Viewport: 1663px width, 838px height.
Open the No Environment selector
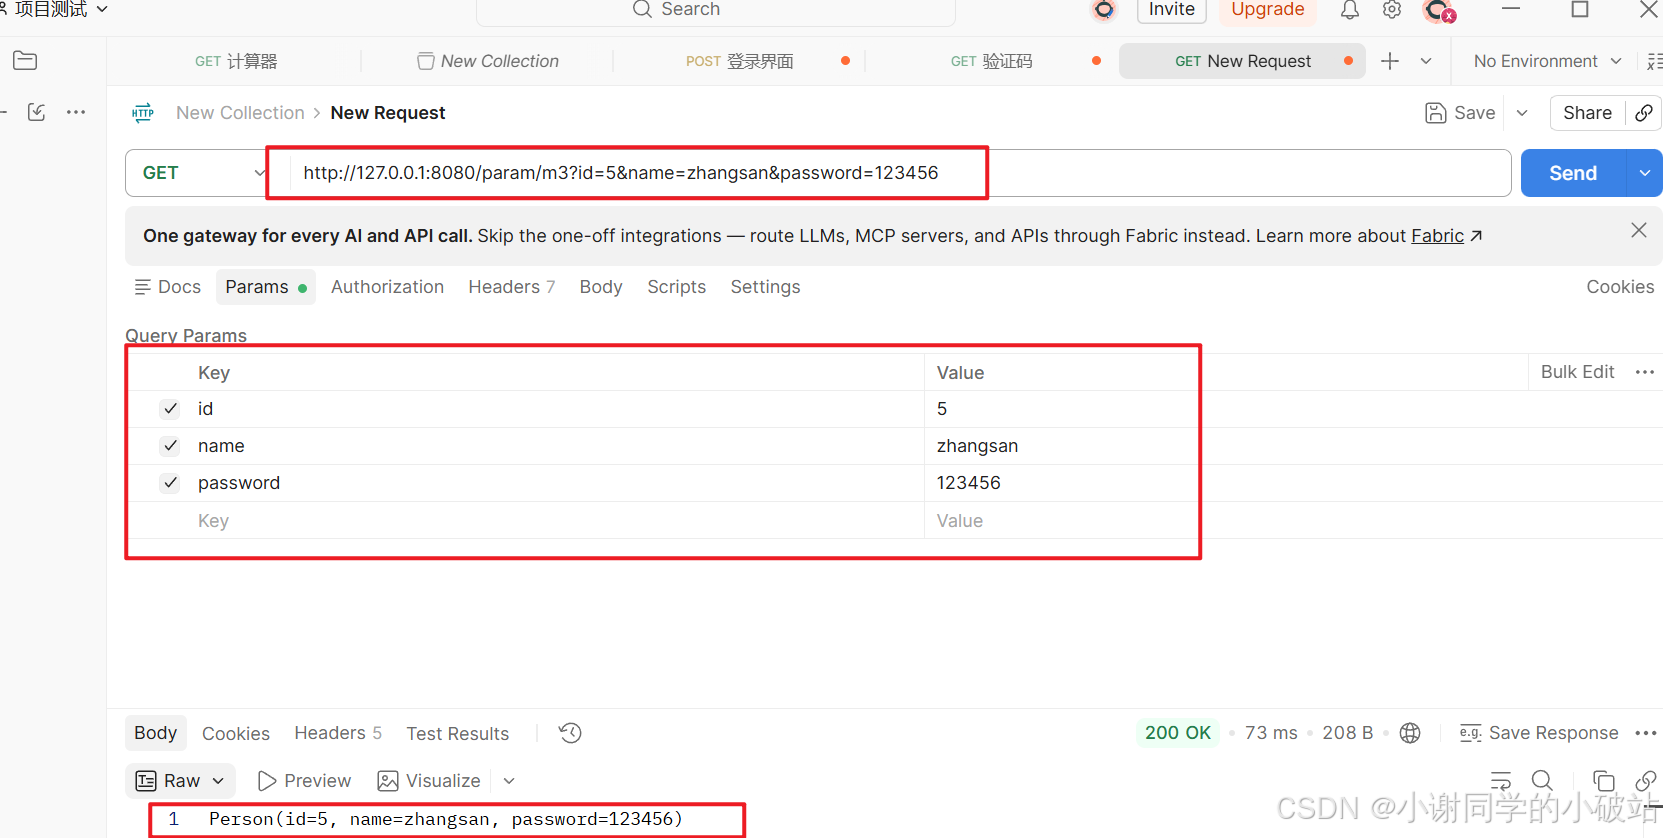1547,61
